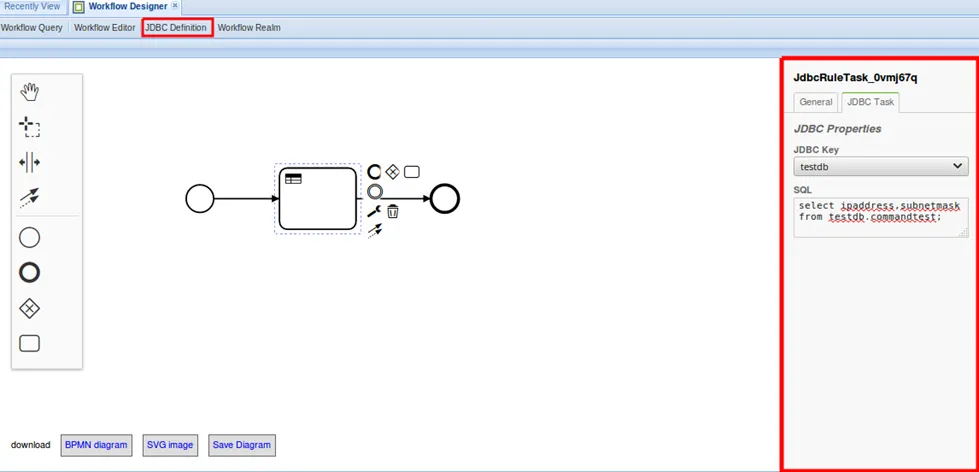Select the start event circle on canvas

(x=200, y=199)
